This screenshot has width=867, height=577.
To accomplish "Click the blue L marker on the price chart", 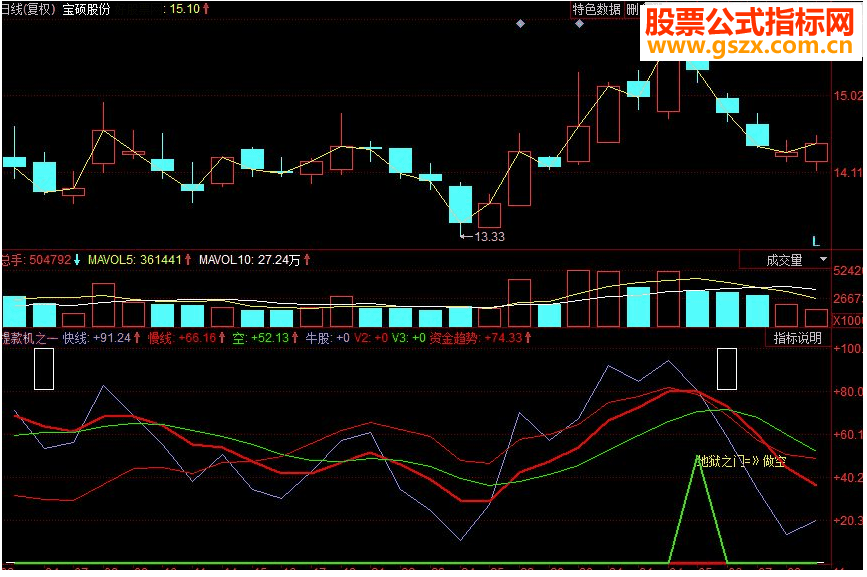I will 816,241.
